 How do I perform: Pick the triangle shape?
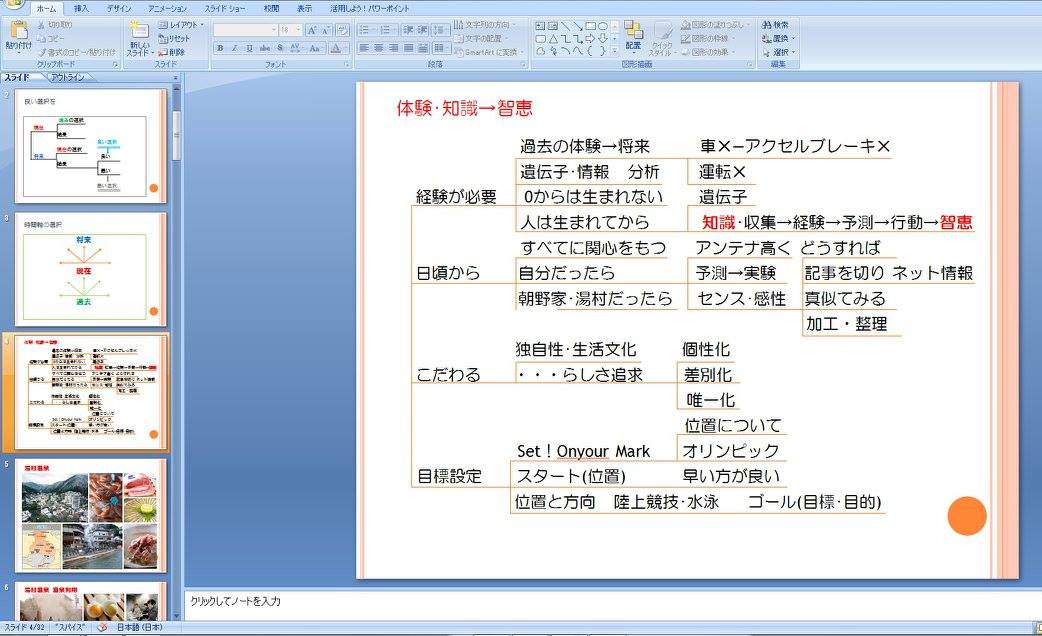point(552,39)
